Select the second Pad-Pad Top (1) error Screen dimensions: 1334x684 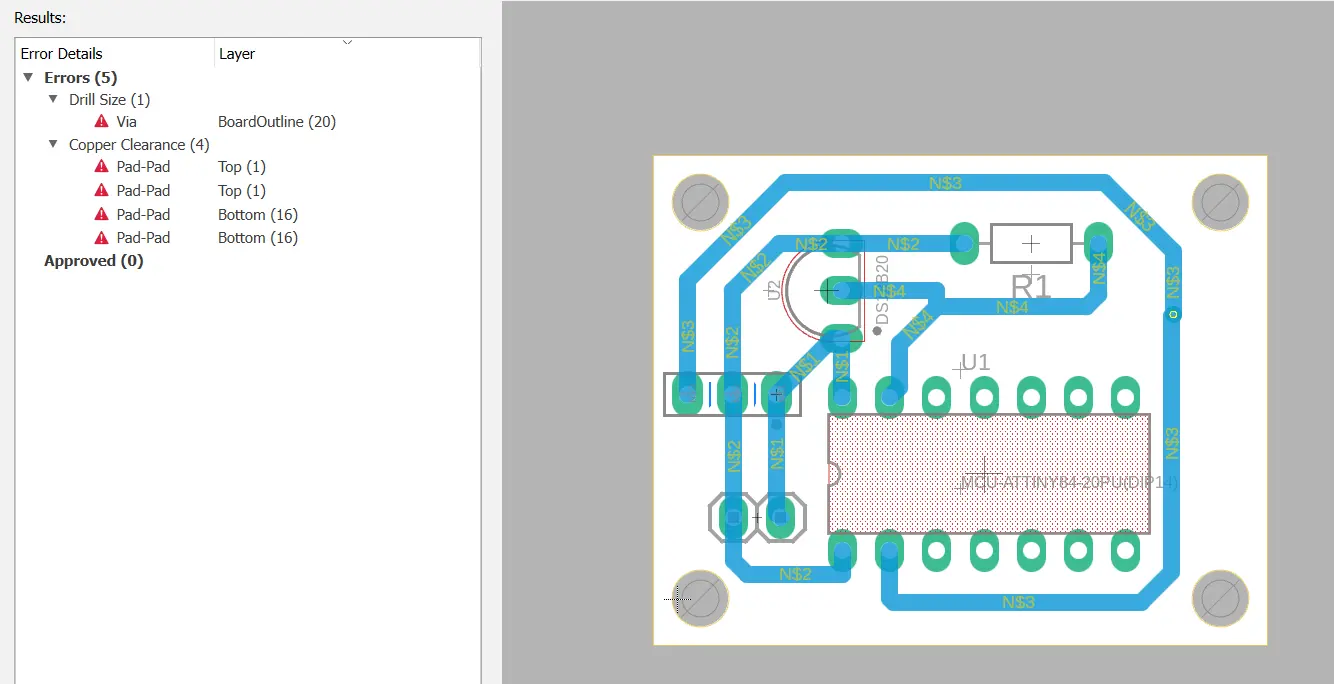pos(143,191)
